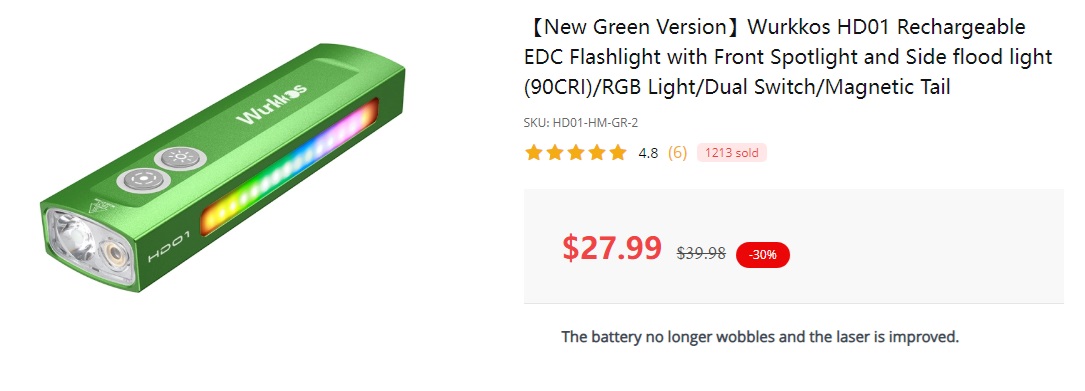Image resolution: width=1085 pixels, height=391 pixels.
Task: Click the front spotlight lens in photo
Action: pos(73,239)
